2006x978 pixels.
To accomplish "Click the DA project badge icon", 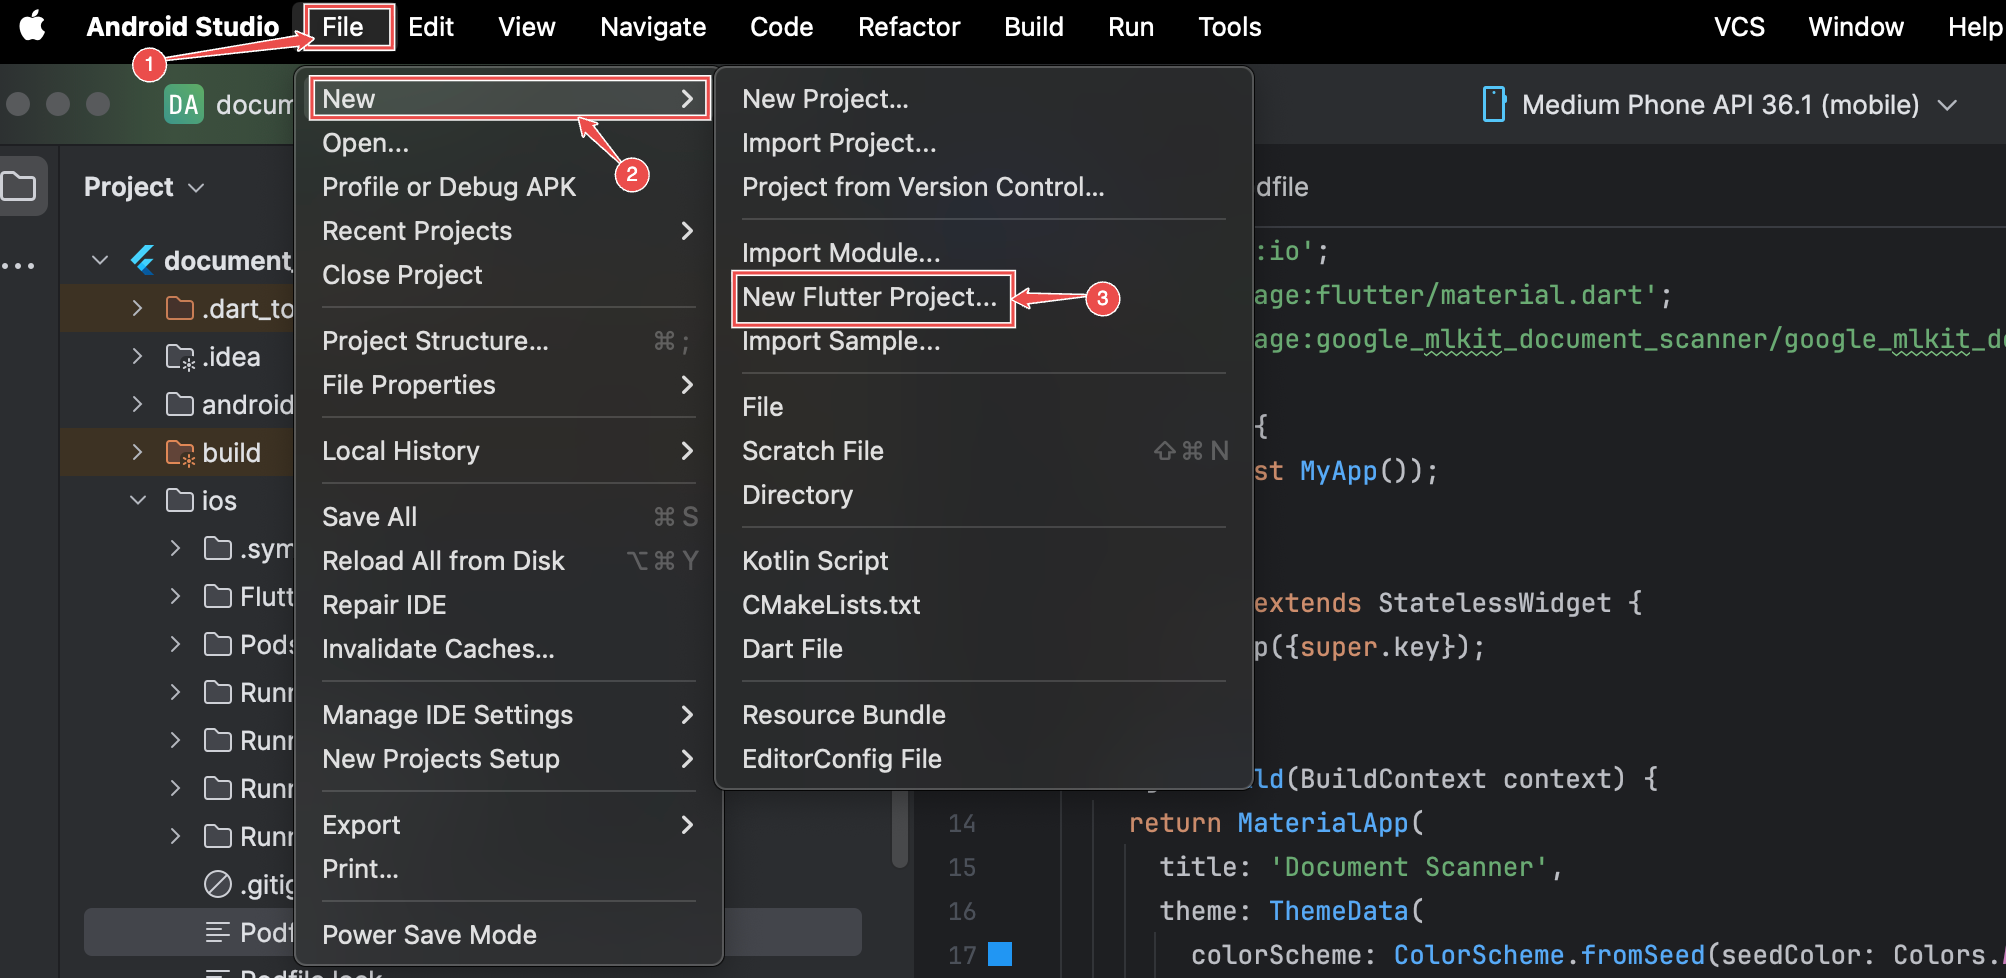I will tap(183, 105).
